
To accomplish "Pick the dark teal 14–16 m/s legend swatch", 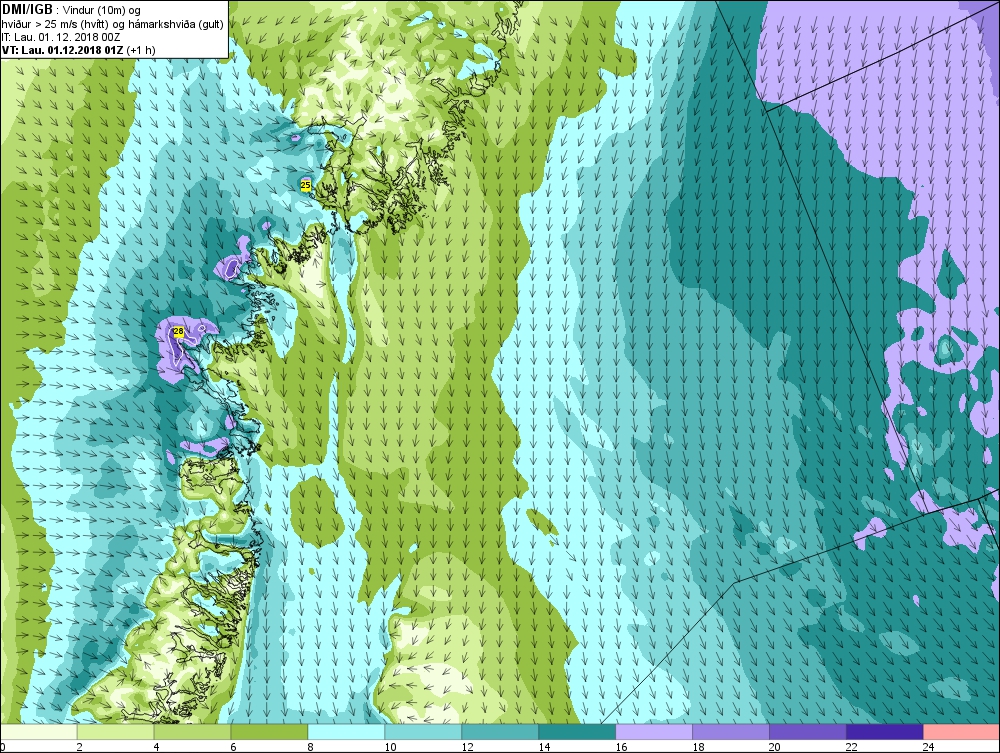I will point(577,732).
